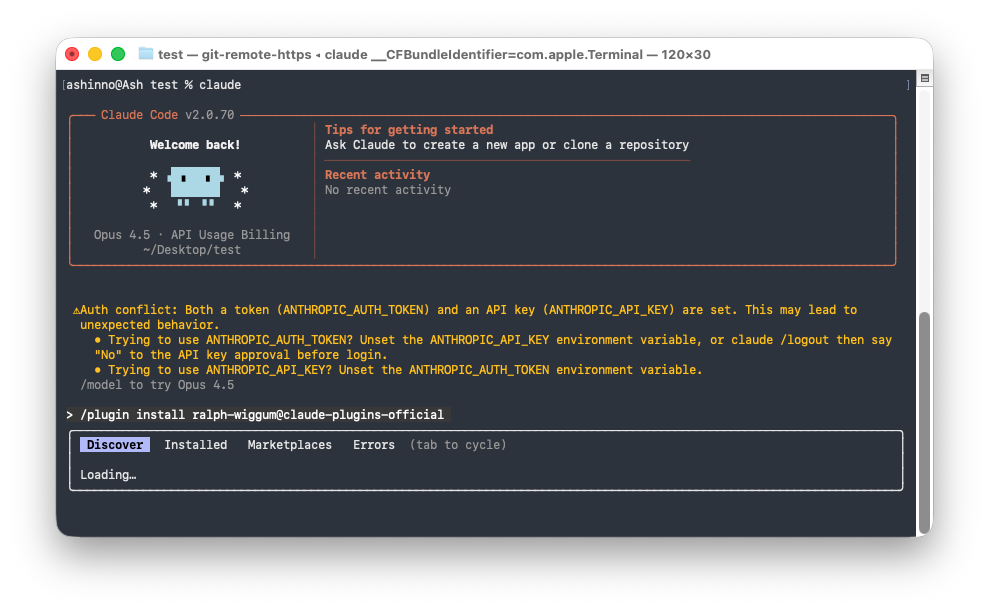Open the Marketplaces tab
Image resolution: width=989 pixels, height=611 pixels.
point(289,445)
